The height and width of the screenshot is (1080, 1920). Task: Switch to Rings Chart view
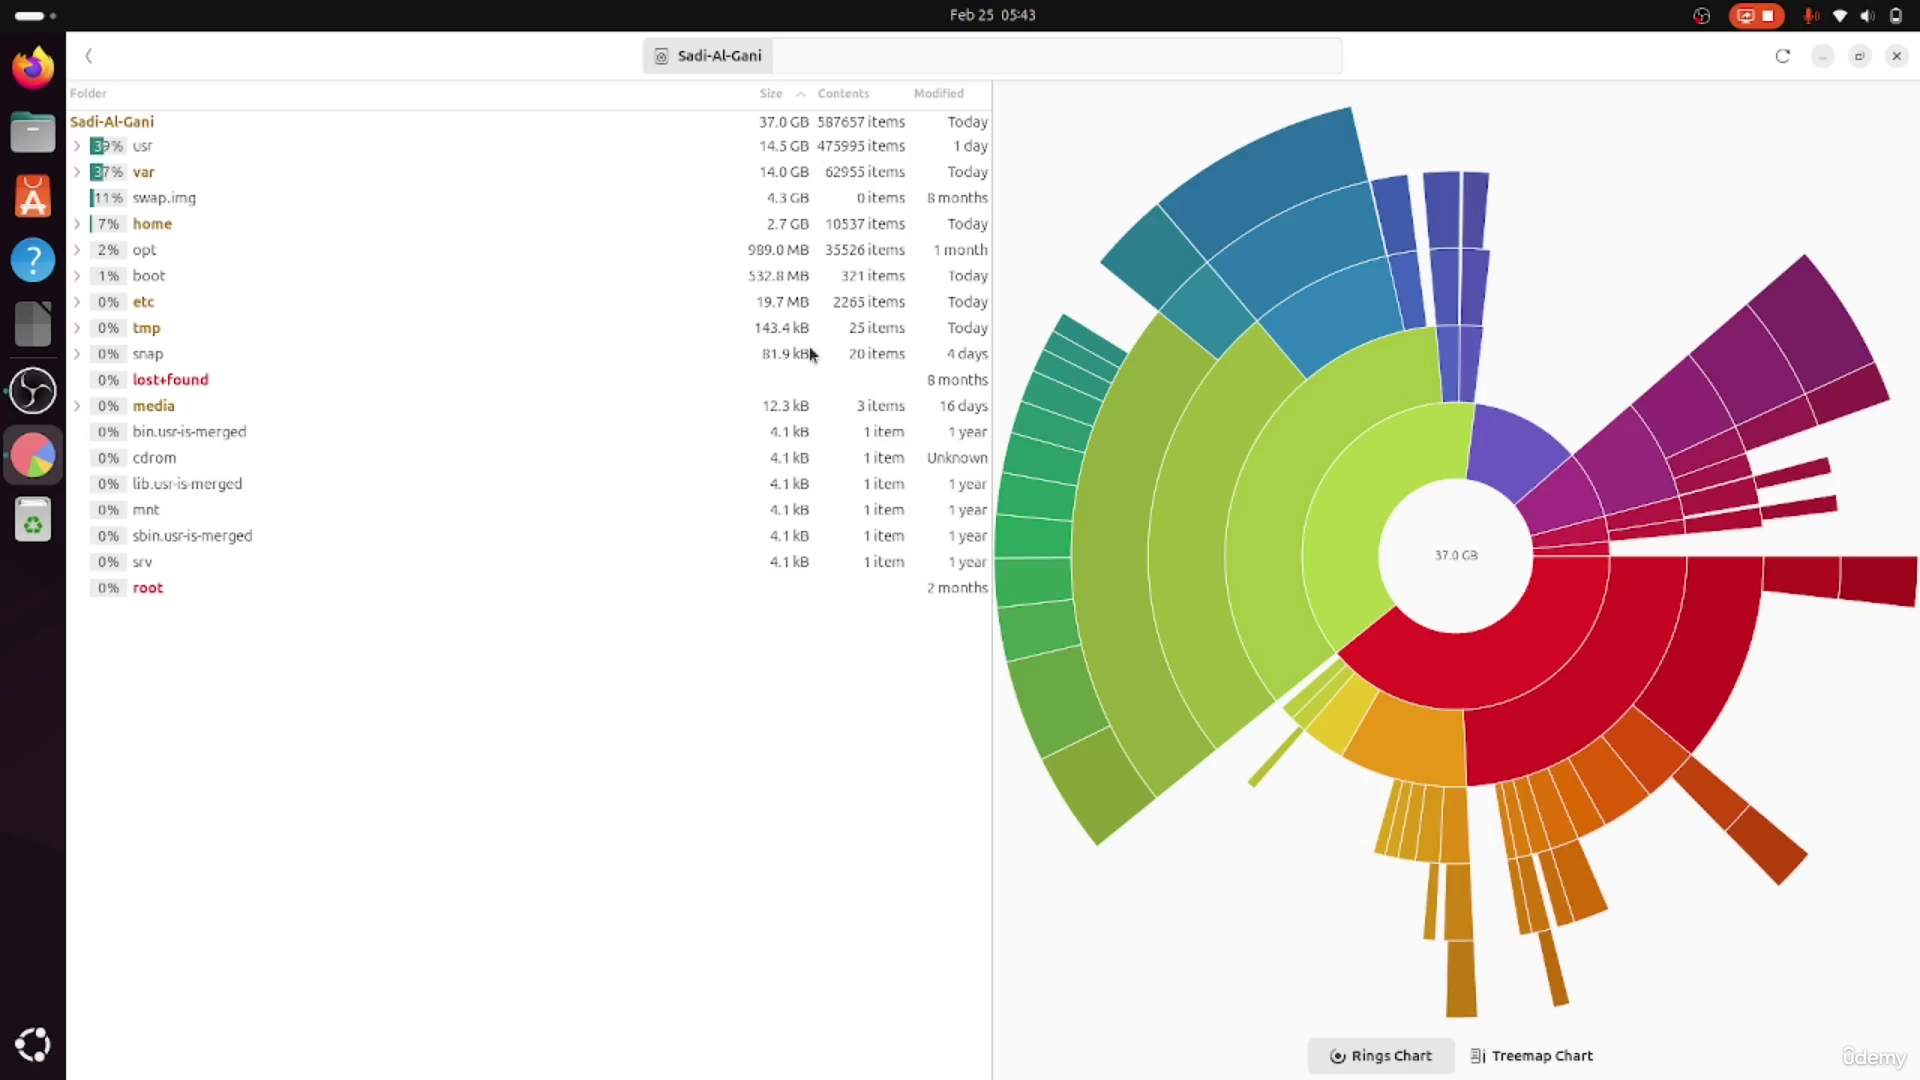point(1381,1056)
